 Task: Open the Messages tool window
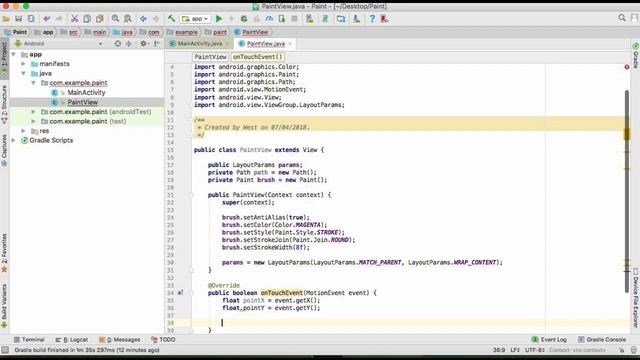(120, 340)
